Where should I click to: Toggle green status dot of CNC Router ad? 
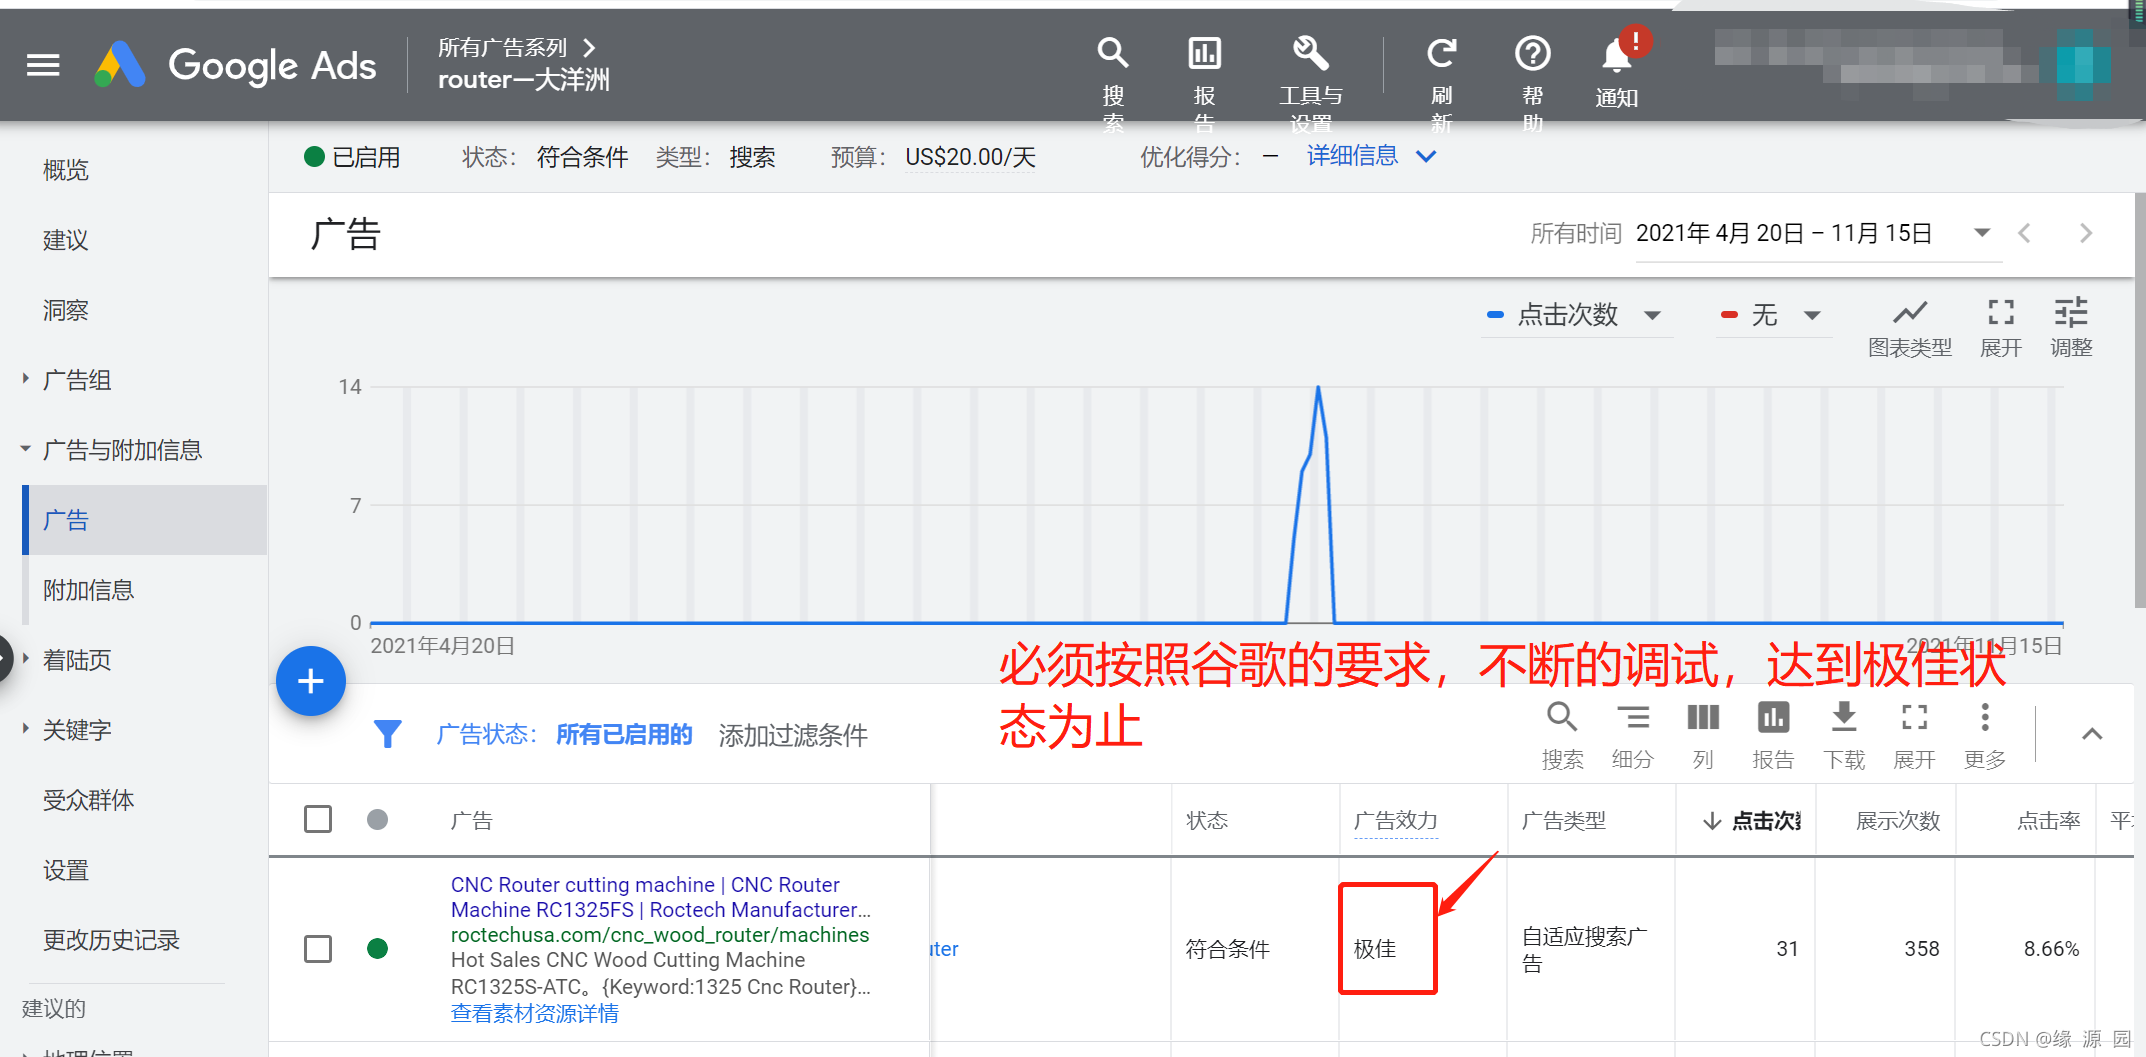377,948
